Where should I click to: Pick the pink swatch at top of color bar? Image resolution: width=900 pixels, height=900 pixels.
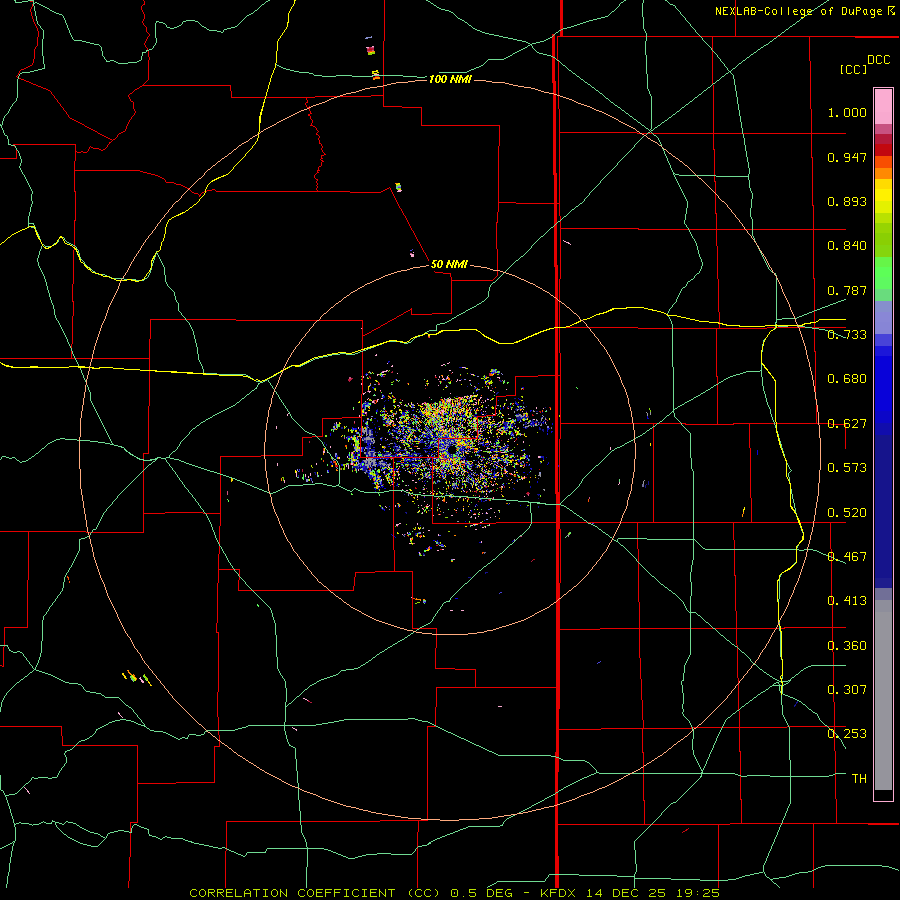coord(883,106)
